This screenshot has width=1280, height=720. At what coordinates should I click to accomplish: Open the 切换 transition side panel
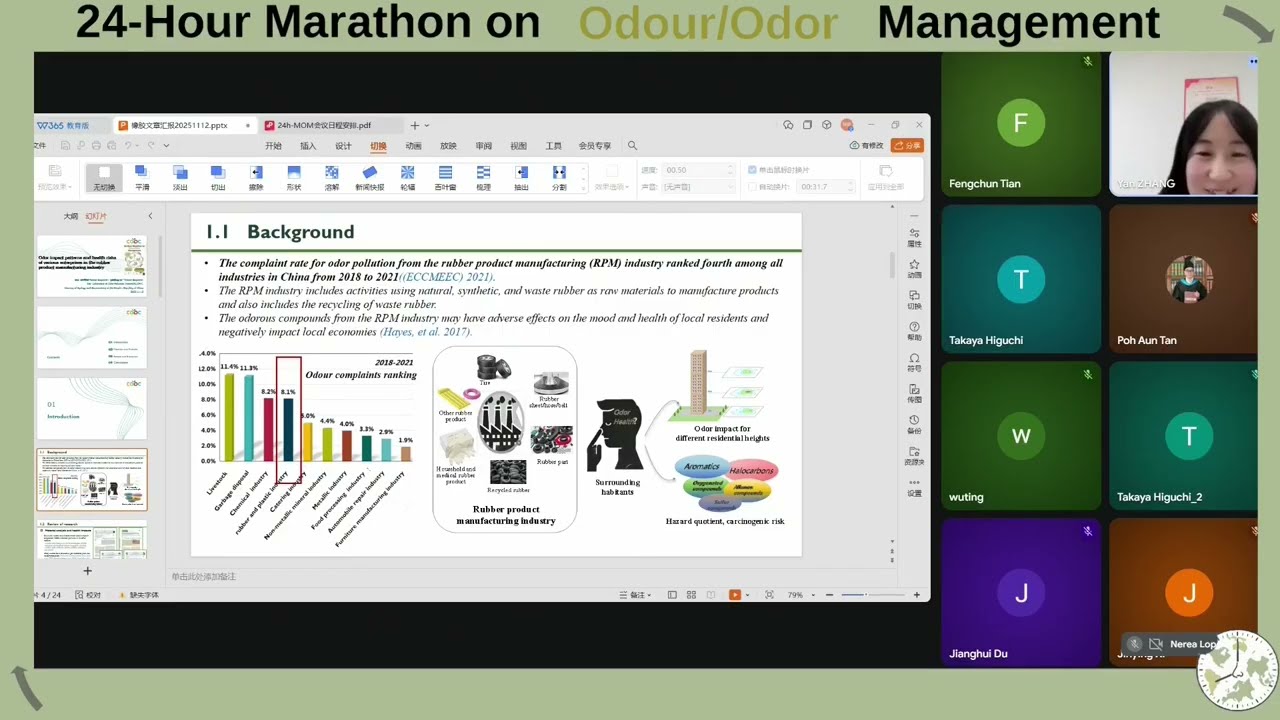point(914,300)
